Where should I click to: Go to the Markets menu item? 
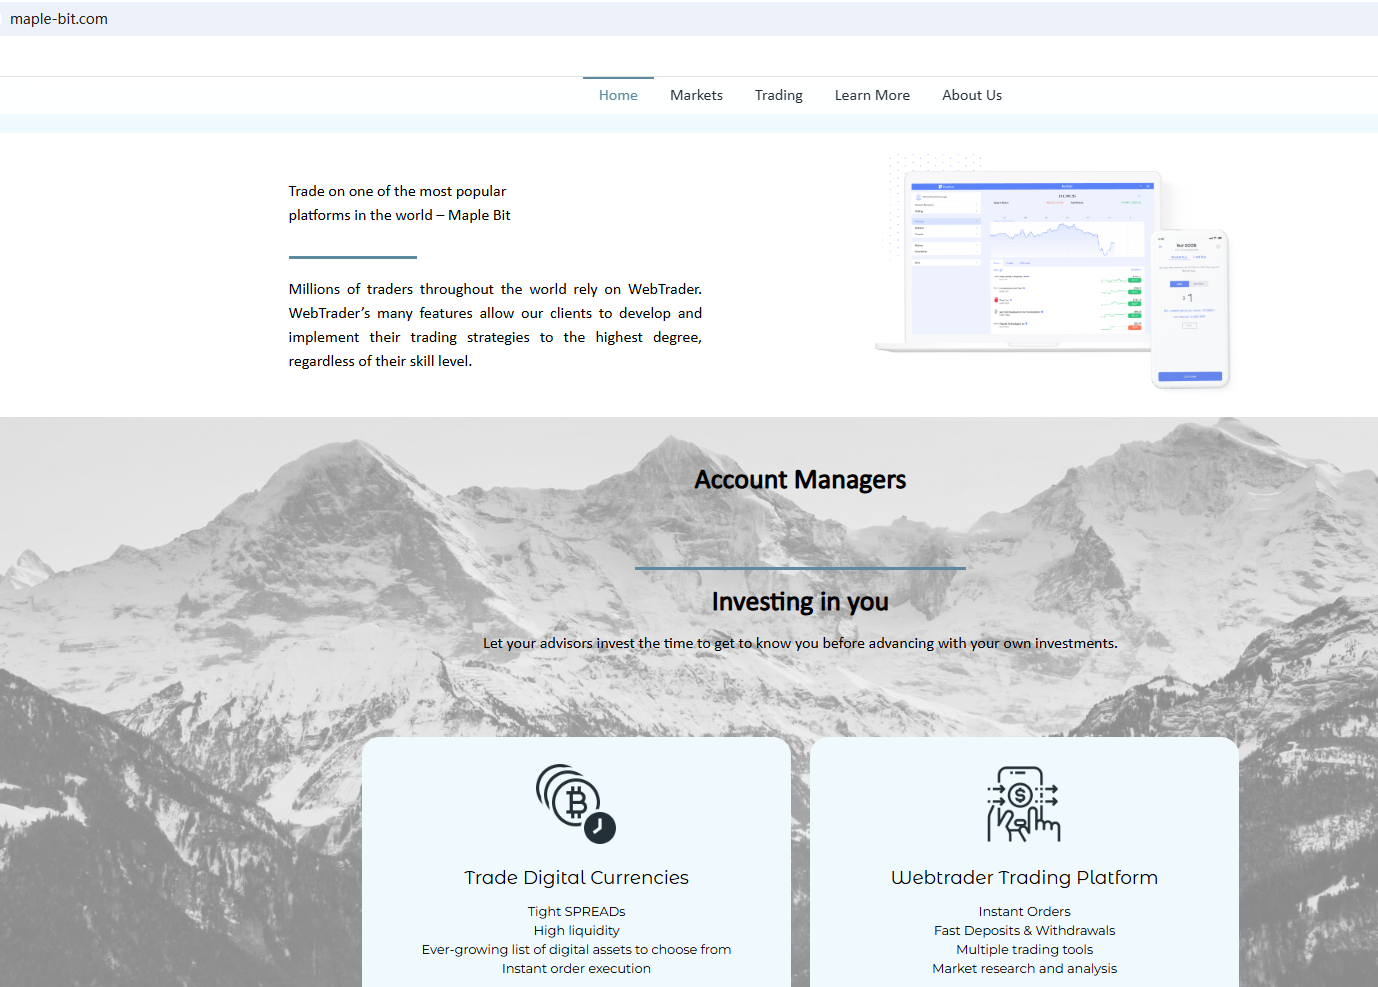coord(696,95)
